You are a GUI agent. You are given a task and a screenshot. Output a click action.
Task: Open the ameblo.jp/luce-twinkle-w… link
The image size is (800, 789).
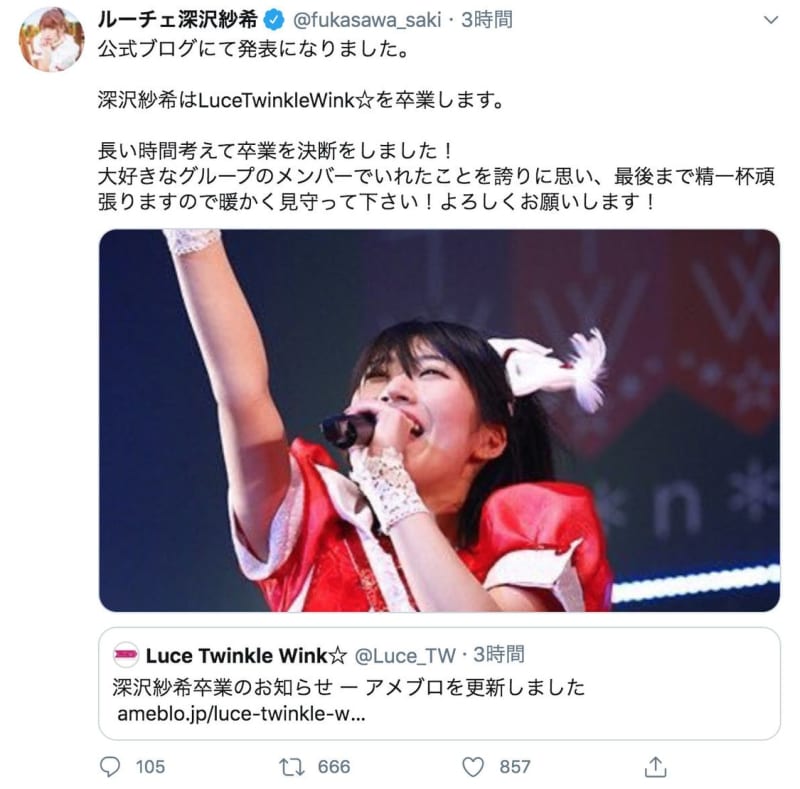click(x=241, y=714)
